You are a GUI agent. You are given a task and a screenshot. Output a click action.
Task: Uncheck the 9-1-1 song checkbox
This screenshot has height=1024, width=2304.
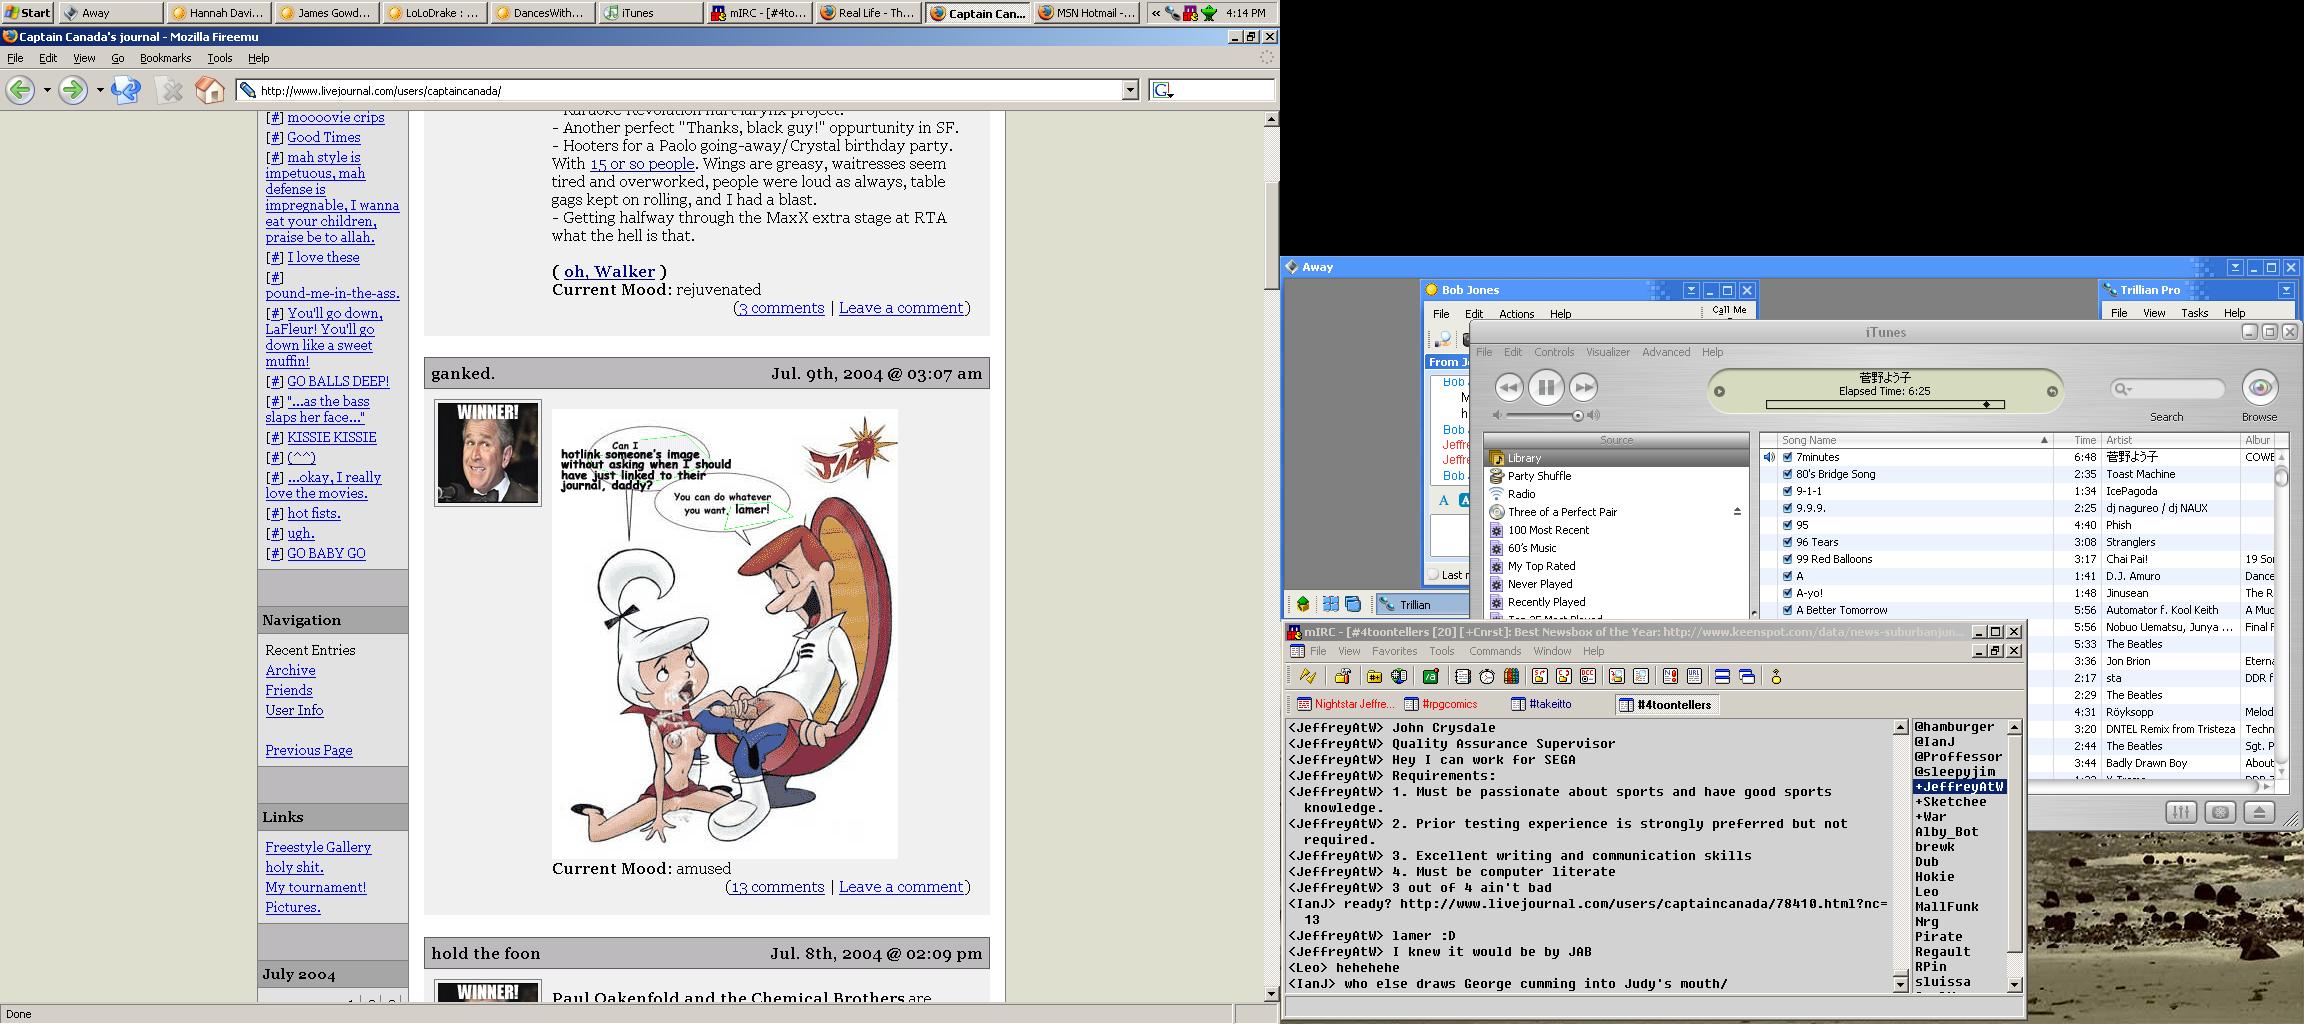[1787, 491]
